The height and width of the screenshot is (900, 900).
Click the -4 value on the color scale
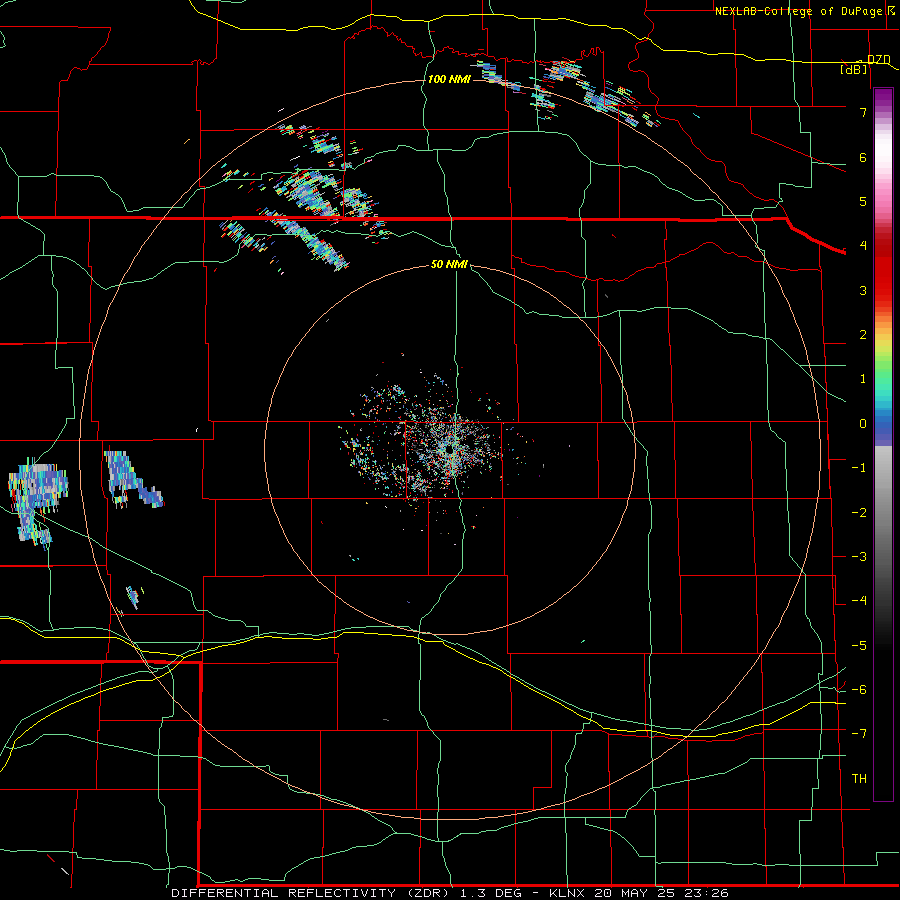click(x=859, y=601)
